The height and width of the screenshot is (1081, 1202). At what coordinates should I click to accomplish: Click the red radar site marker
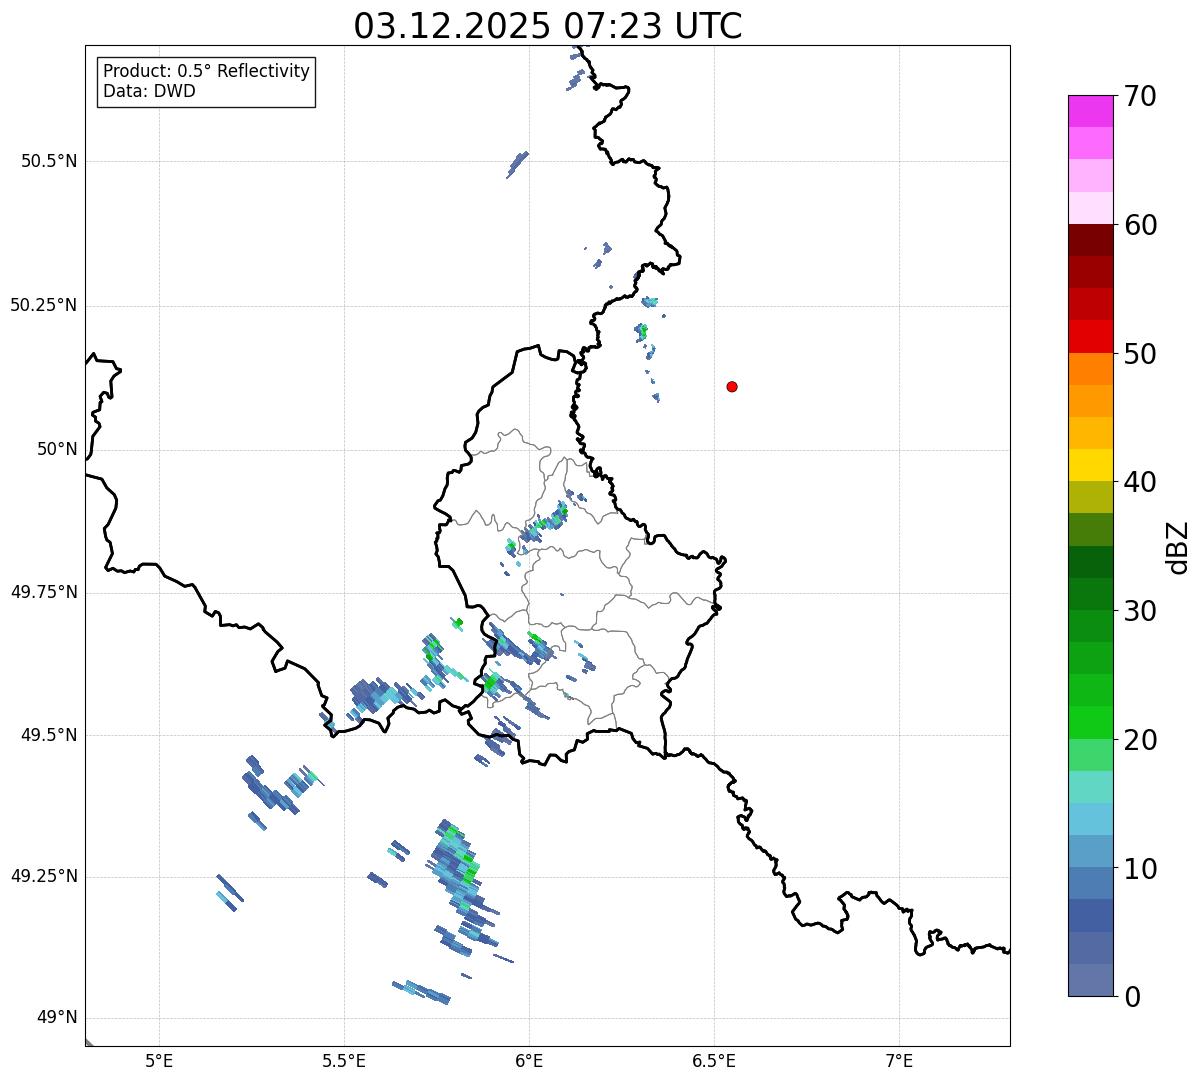point(732,386)
